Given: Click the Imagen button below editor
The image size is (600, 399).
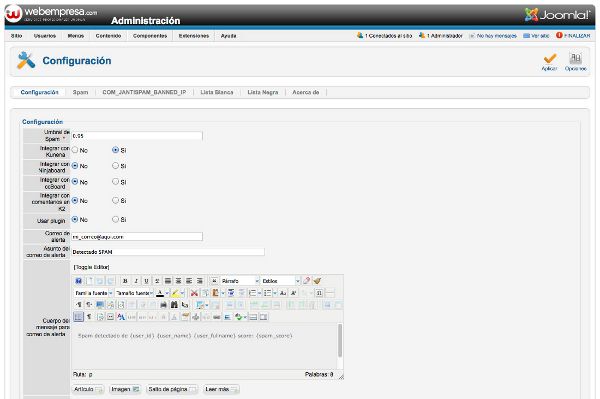Looking at the screenshot, I should click(x=125, y=389).
